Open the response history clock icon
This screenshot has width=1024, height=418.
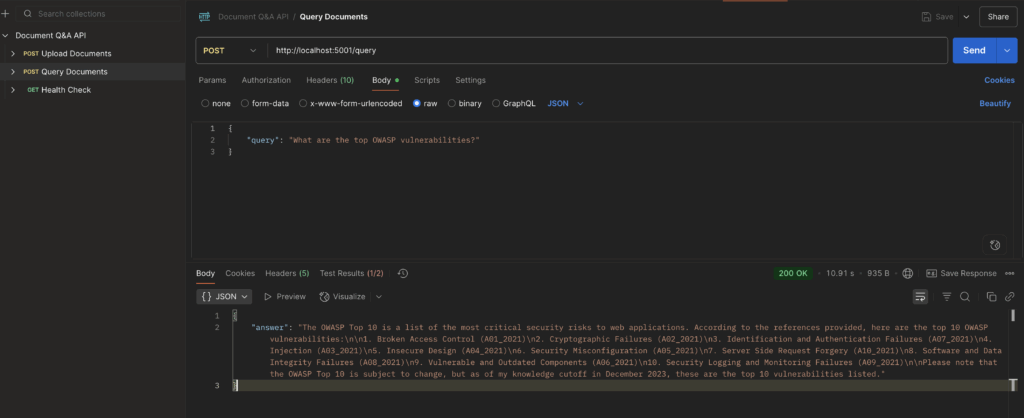403,273
